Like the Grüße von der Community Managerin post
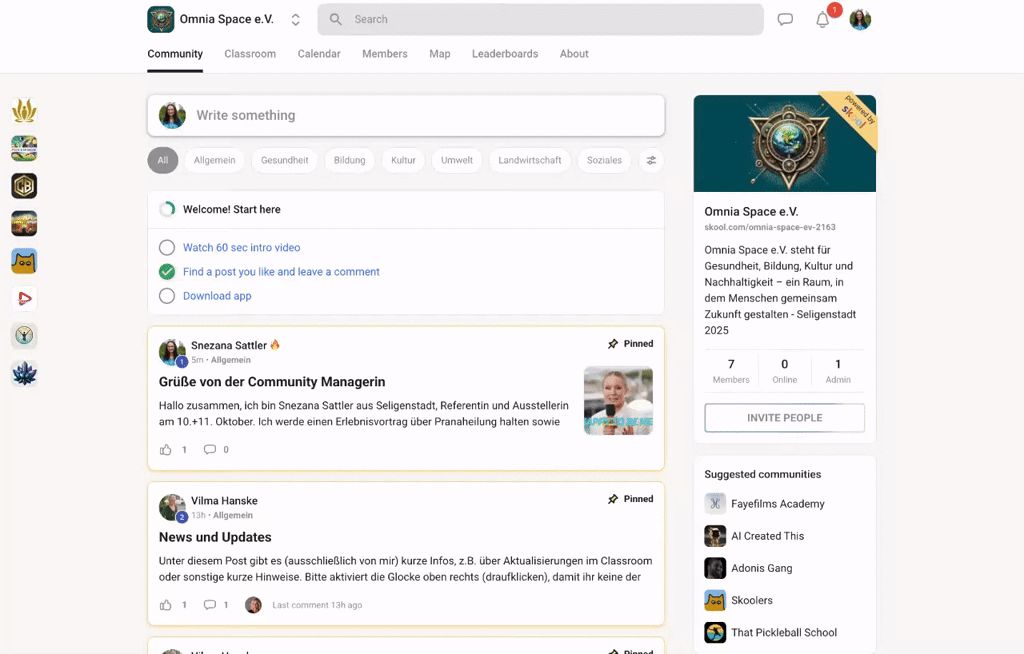The image size is (1024, 654). 166,450
